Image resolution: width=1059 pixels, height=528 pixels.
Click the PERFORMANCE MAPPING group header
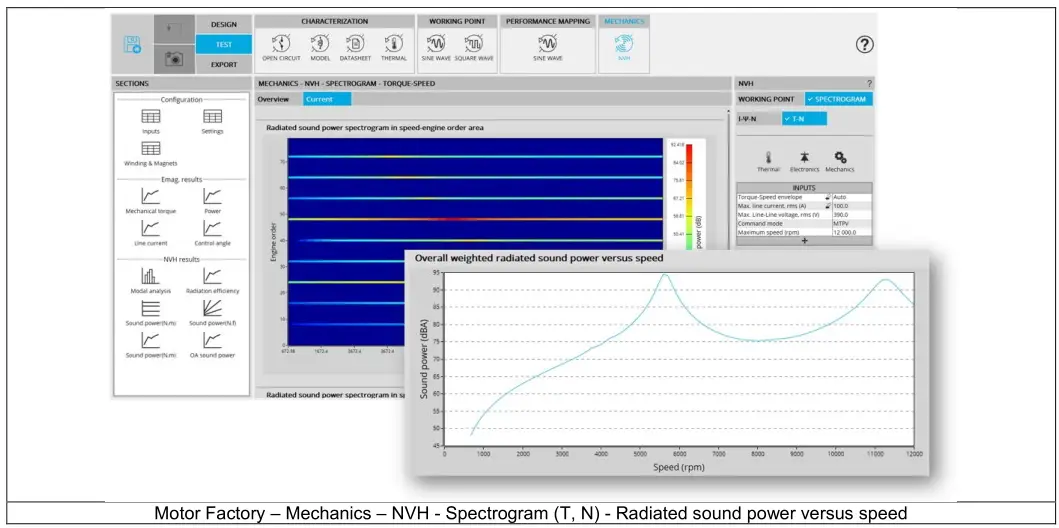[x=548, y=22]
